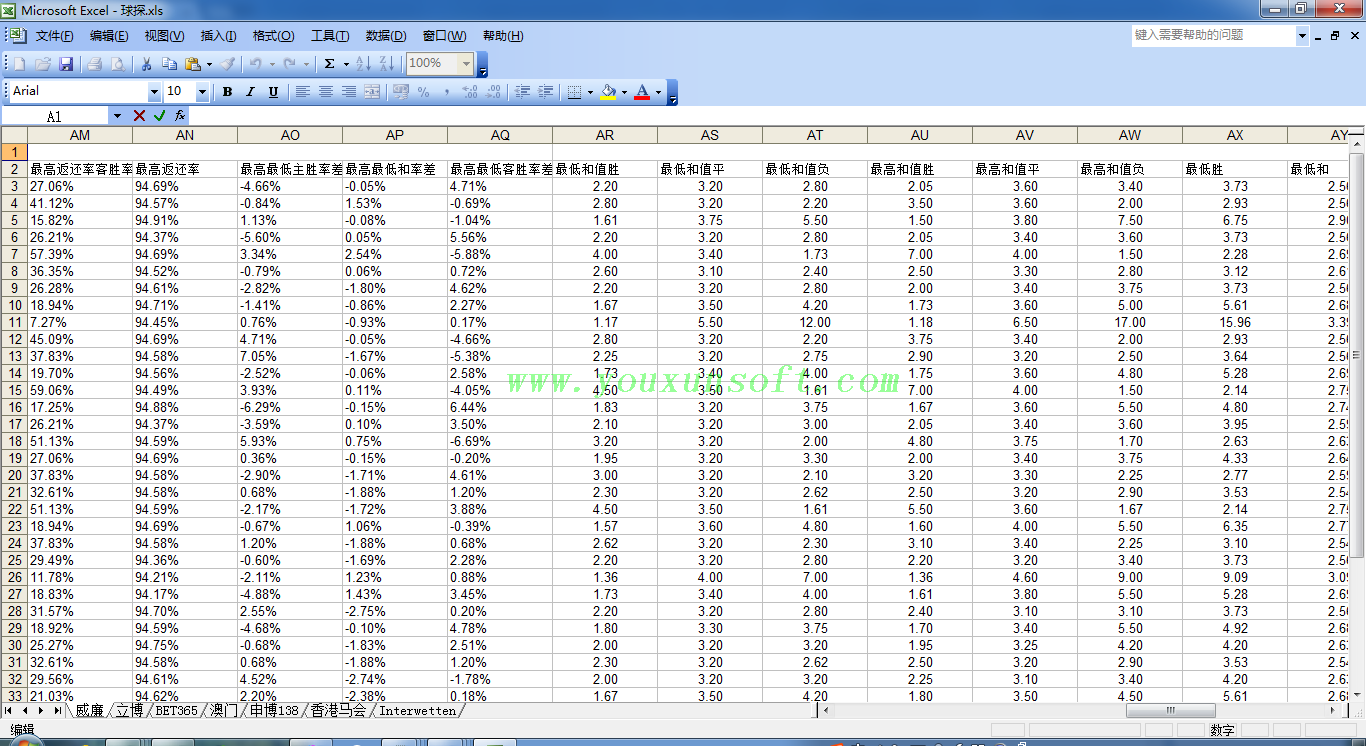The width and height of the screenshot is (1366, 746).
Task: Click Merge and Center icon
Action: [x=372, y=92]
